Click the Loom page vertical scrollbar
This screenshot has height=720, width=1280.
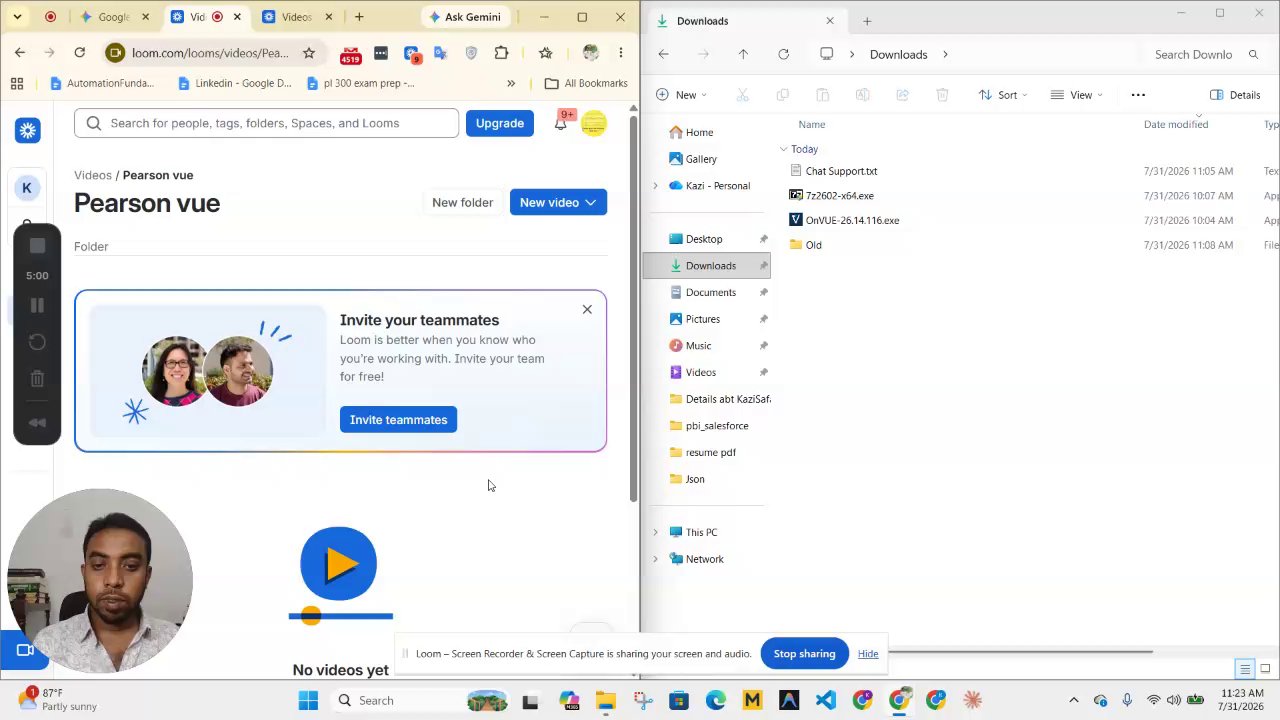tap(633, 310)
